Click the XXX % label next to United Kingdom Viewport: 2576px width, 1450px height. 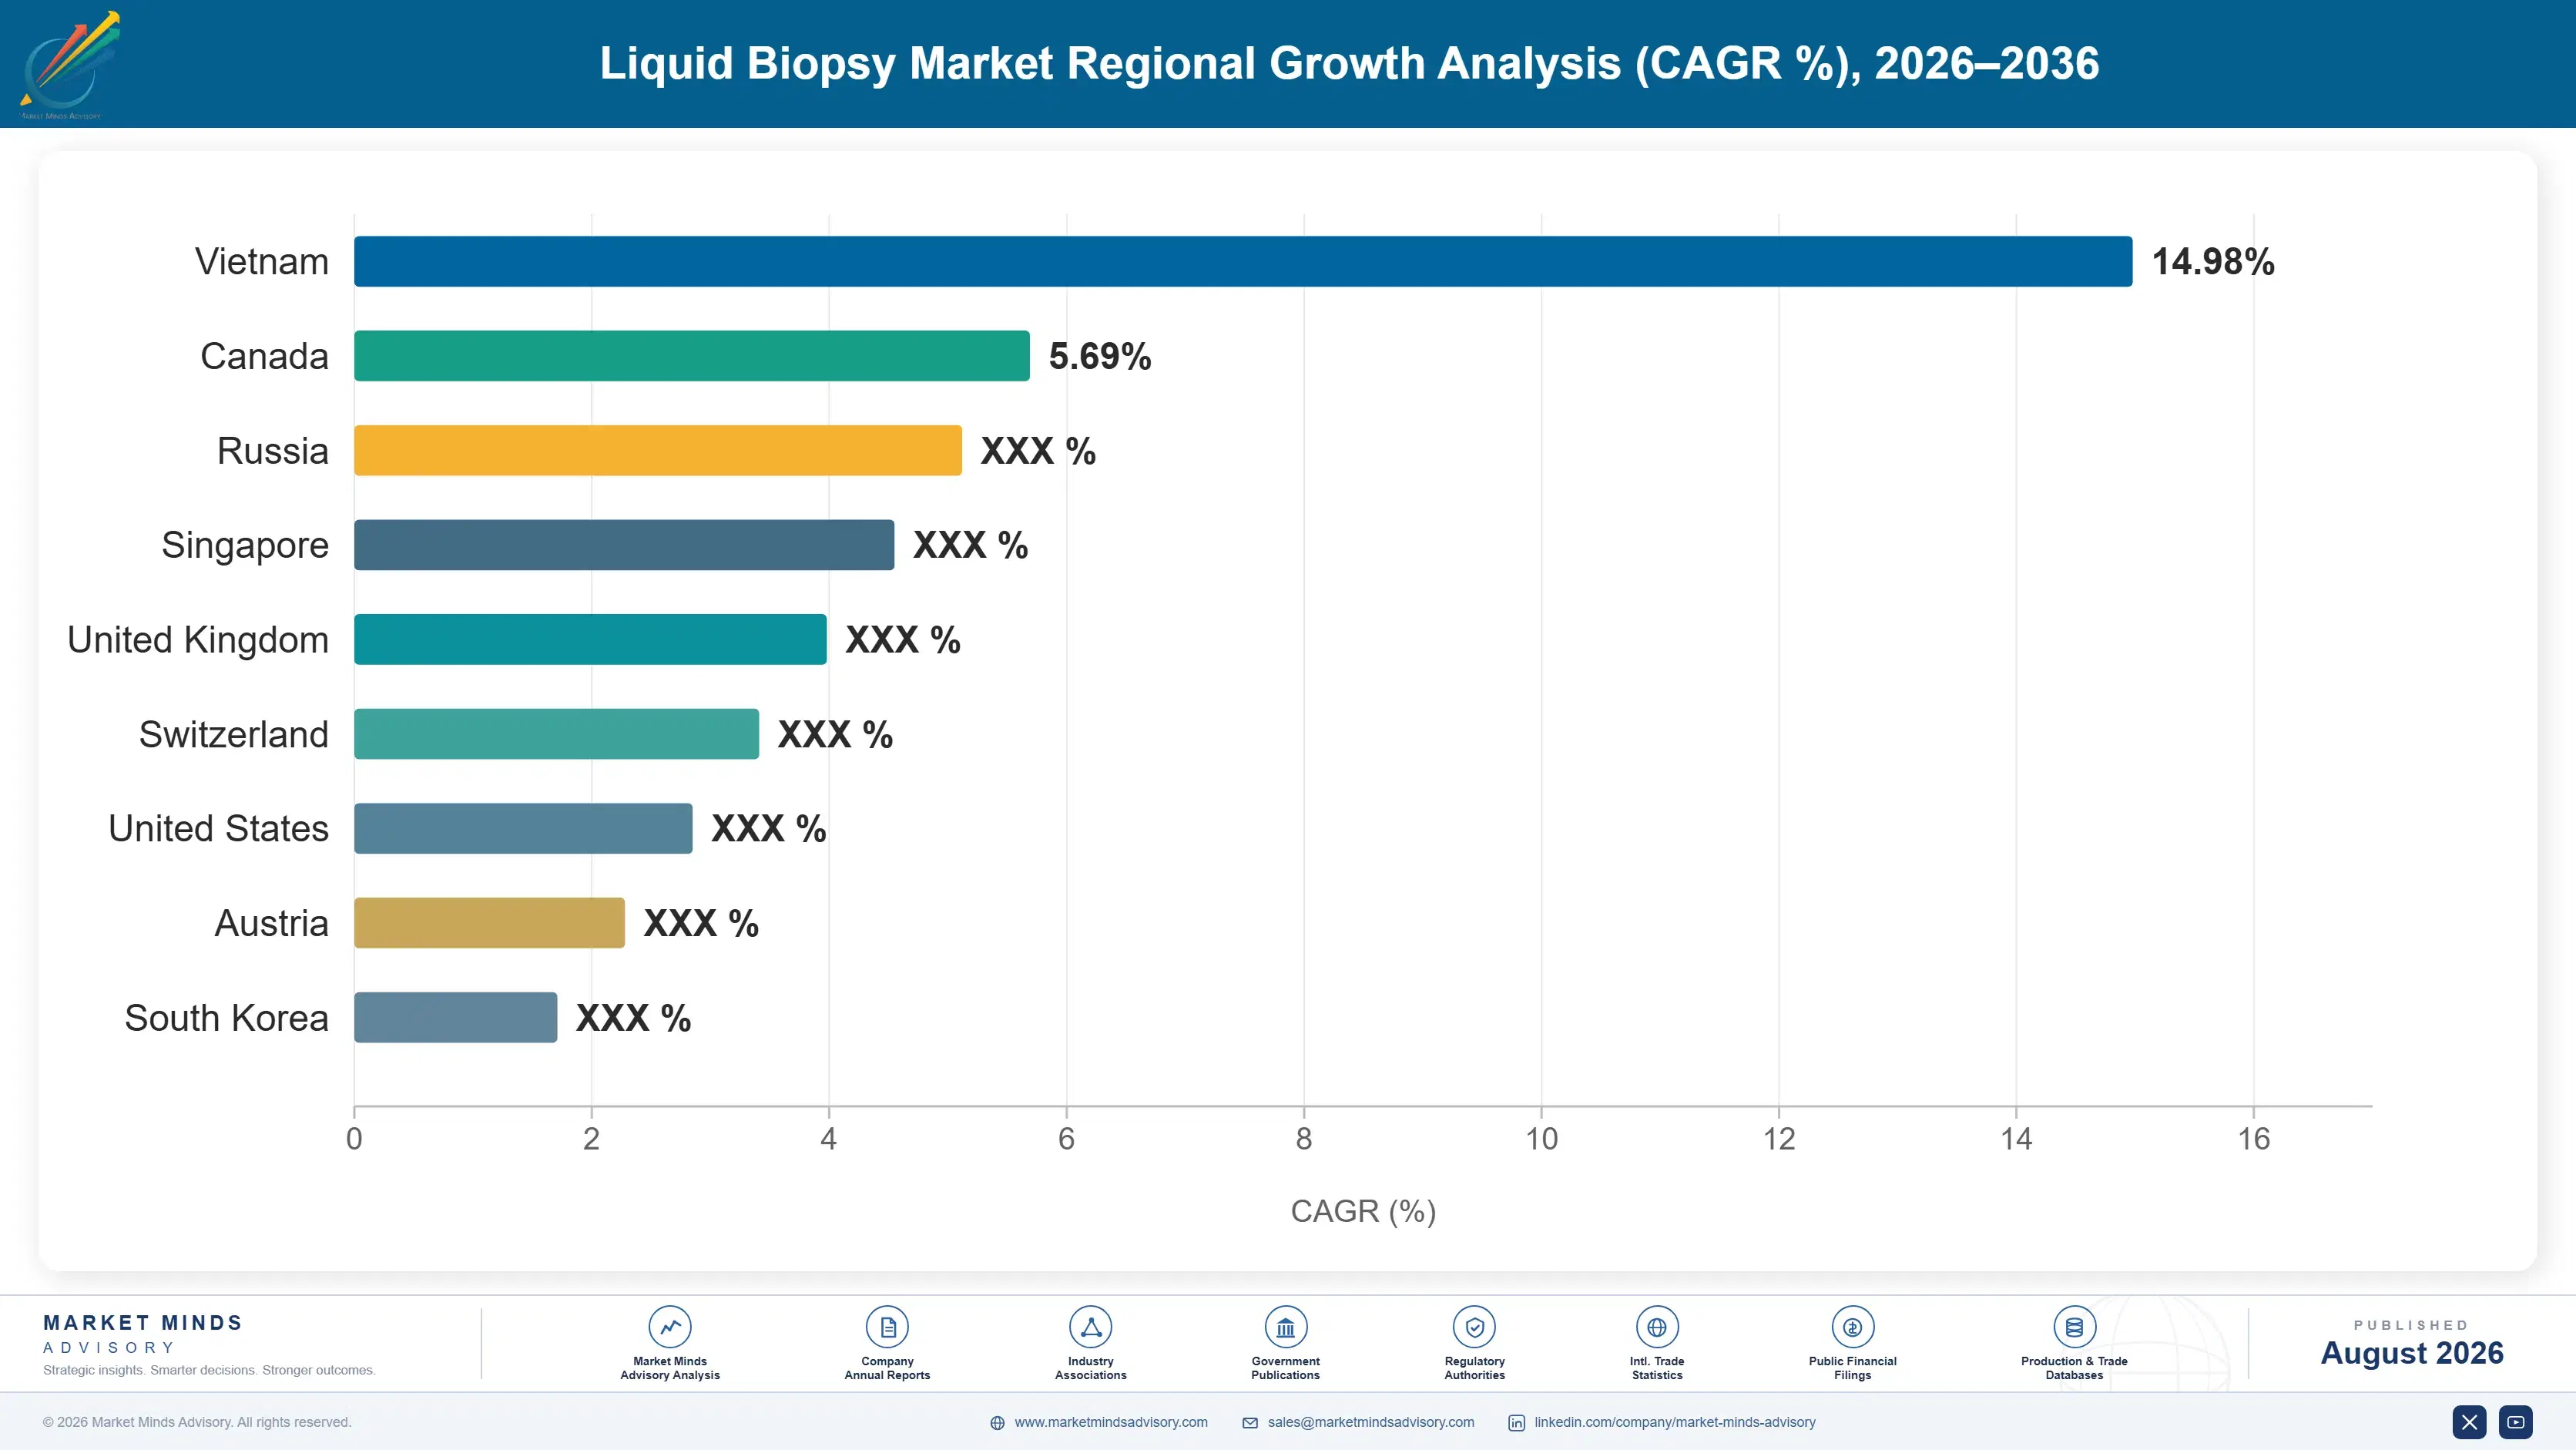point(903,640)
